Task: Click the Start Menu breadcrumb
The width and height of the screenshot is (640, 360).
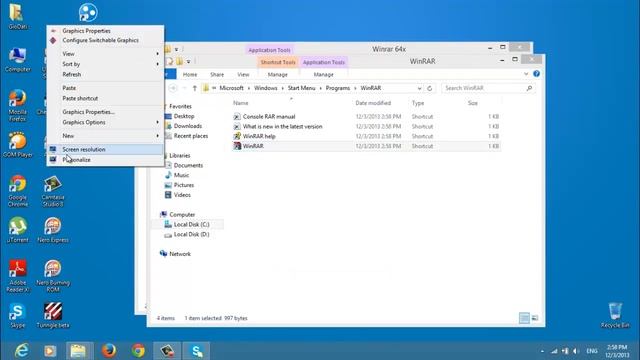Action: pos(301,88)
